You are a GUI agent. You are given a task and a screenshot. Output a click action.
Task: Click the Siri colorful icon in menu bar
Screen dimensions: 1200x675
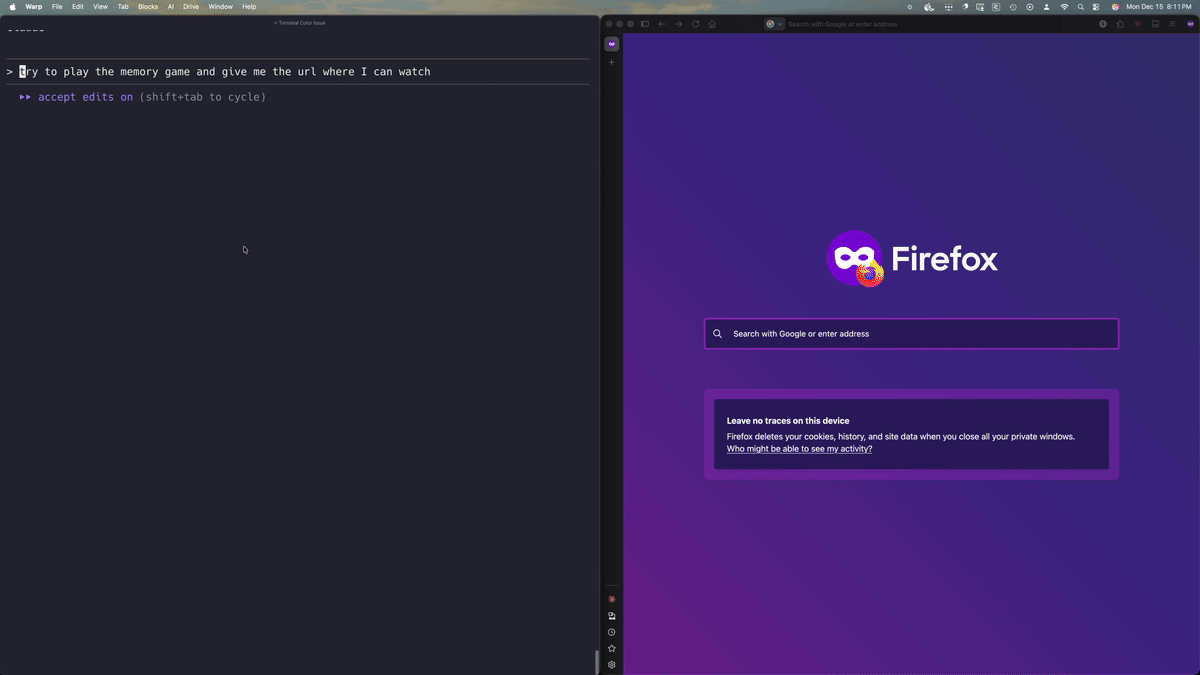1115,7
